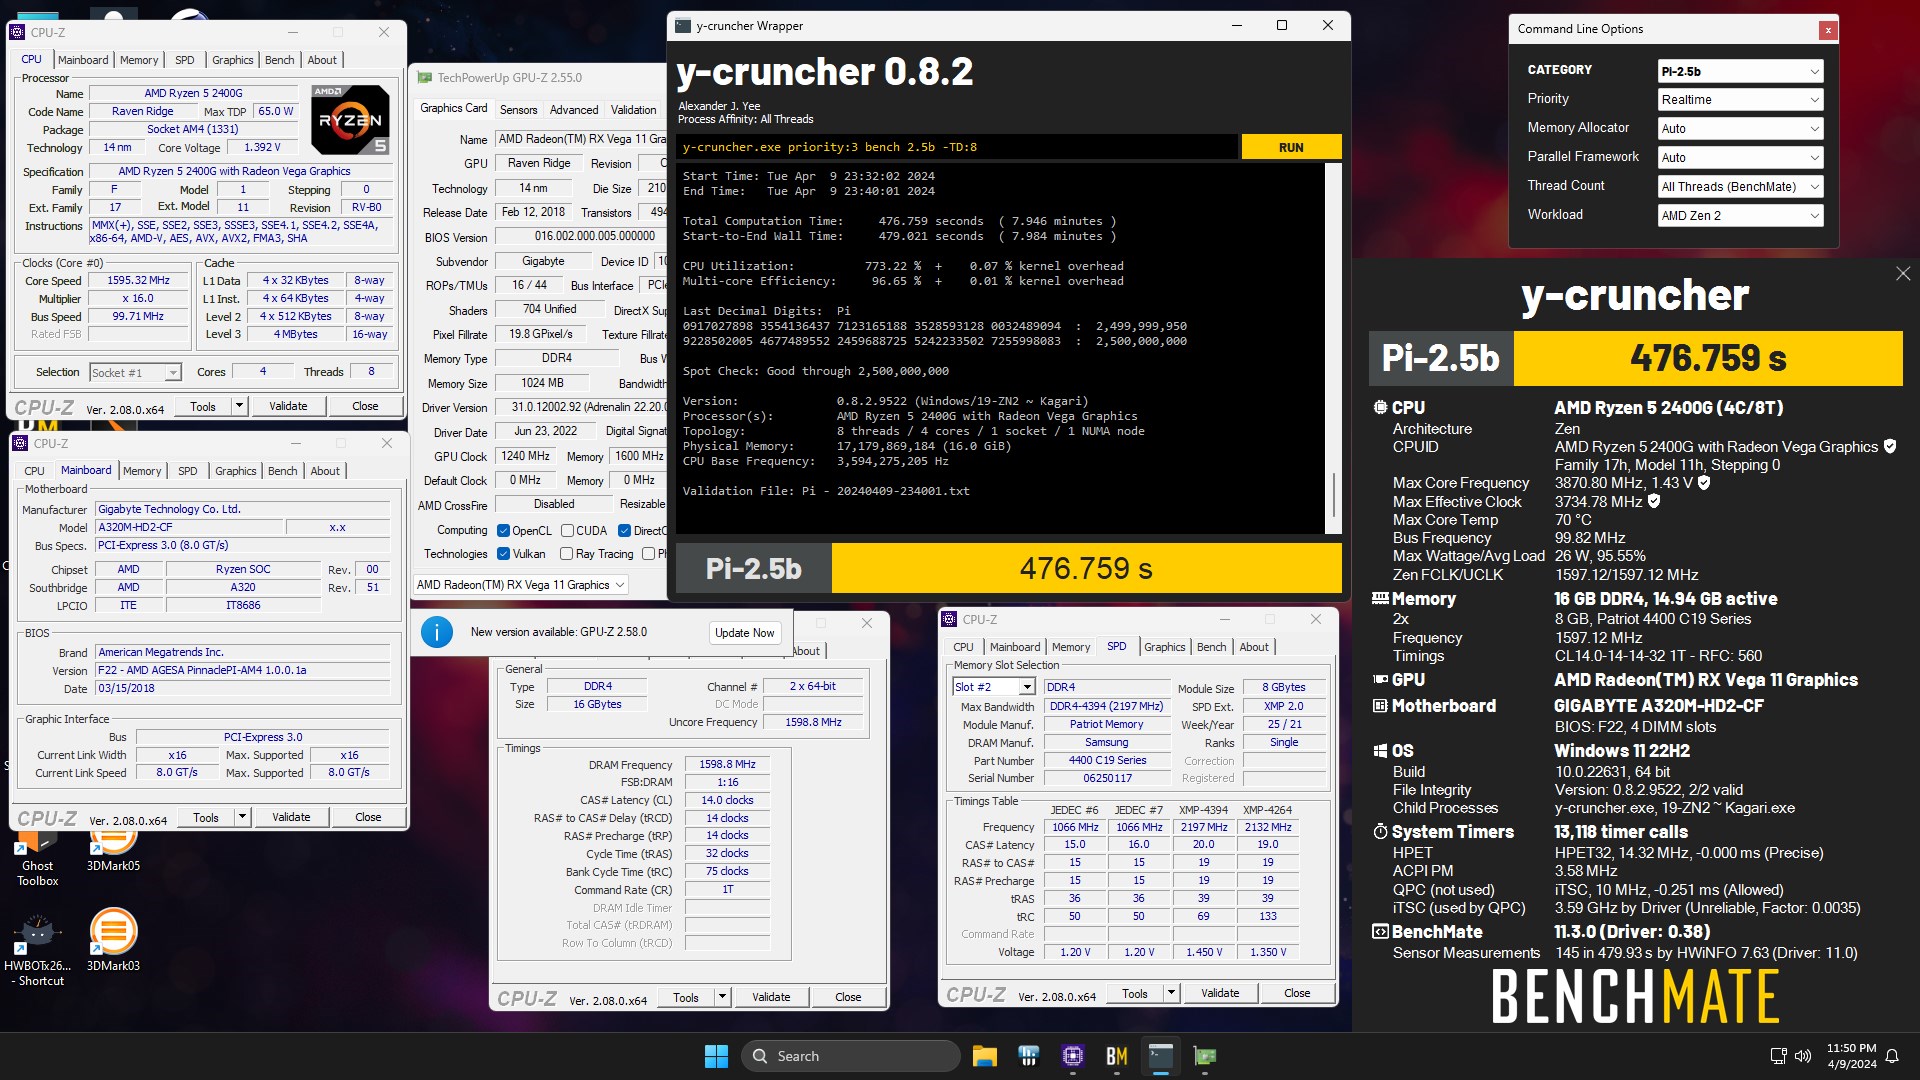Open Windows Start menu icon

[716, 1056]
